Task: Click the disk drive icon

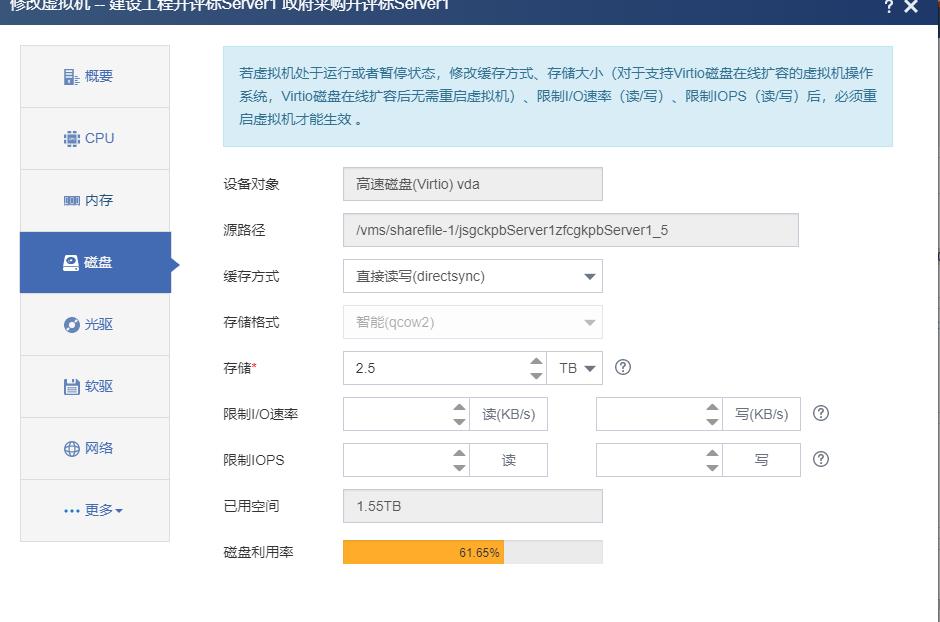Action: [71, 262]
